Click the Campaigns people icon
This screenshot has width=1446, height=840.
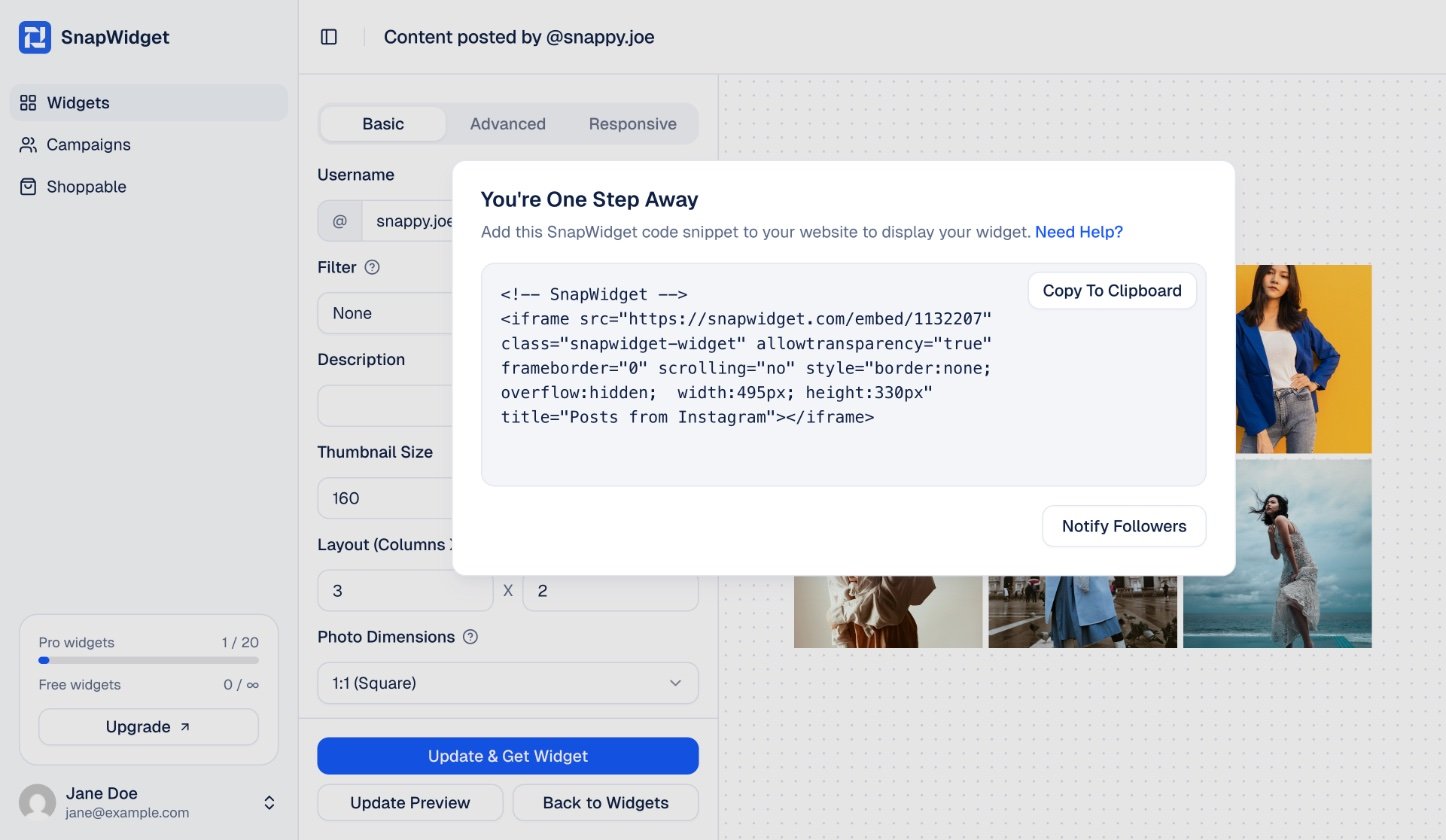(28, 145)
